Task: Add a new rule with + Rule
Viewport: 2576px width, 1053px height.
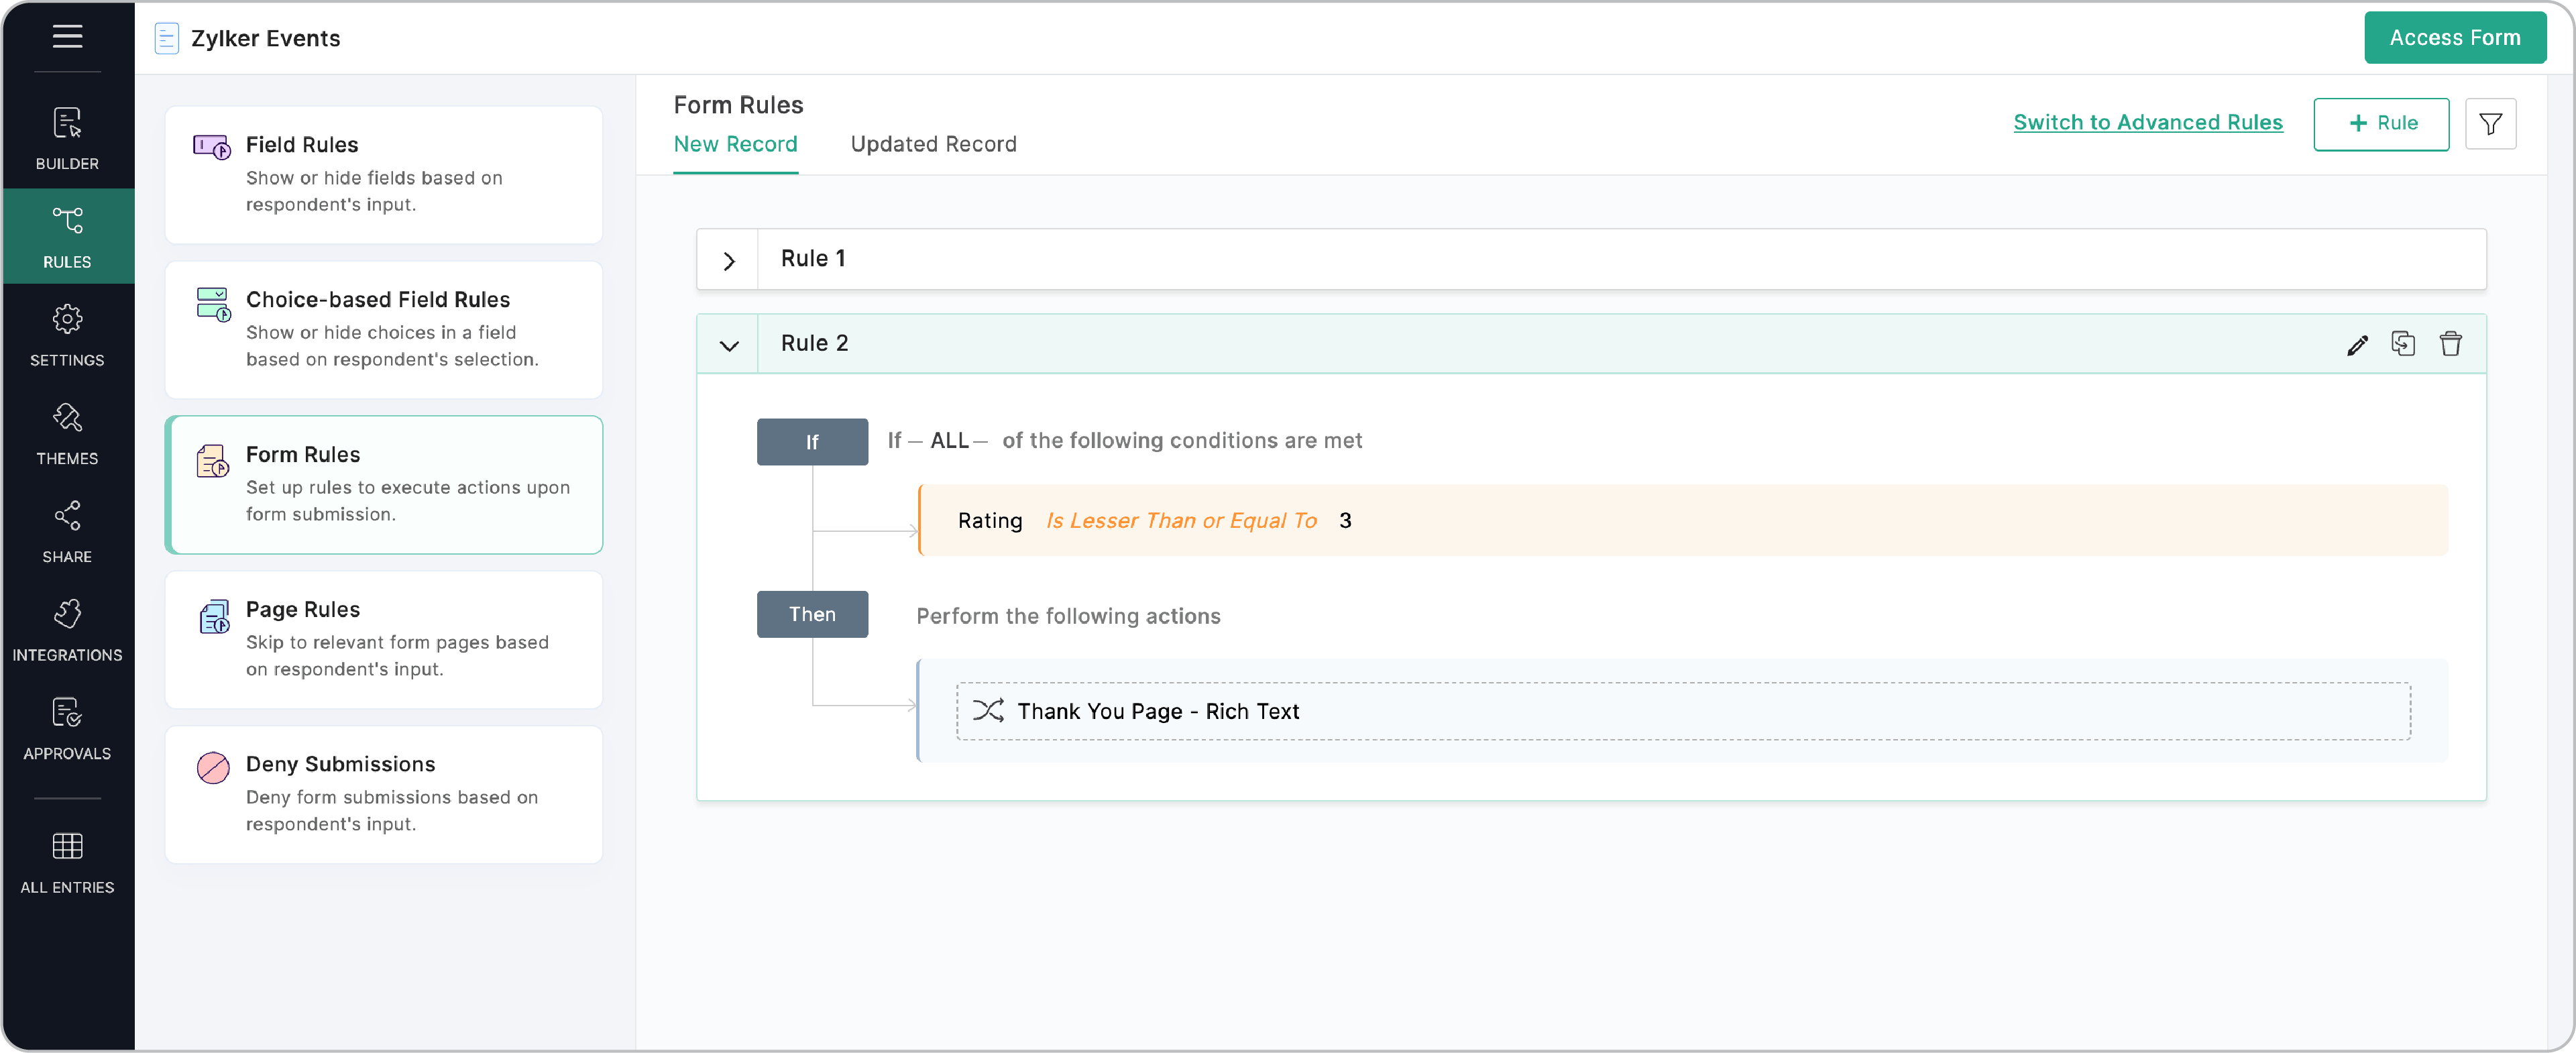Action: (2380, 124)
